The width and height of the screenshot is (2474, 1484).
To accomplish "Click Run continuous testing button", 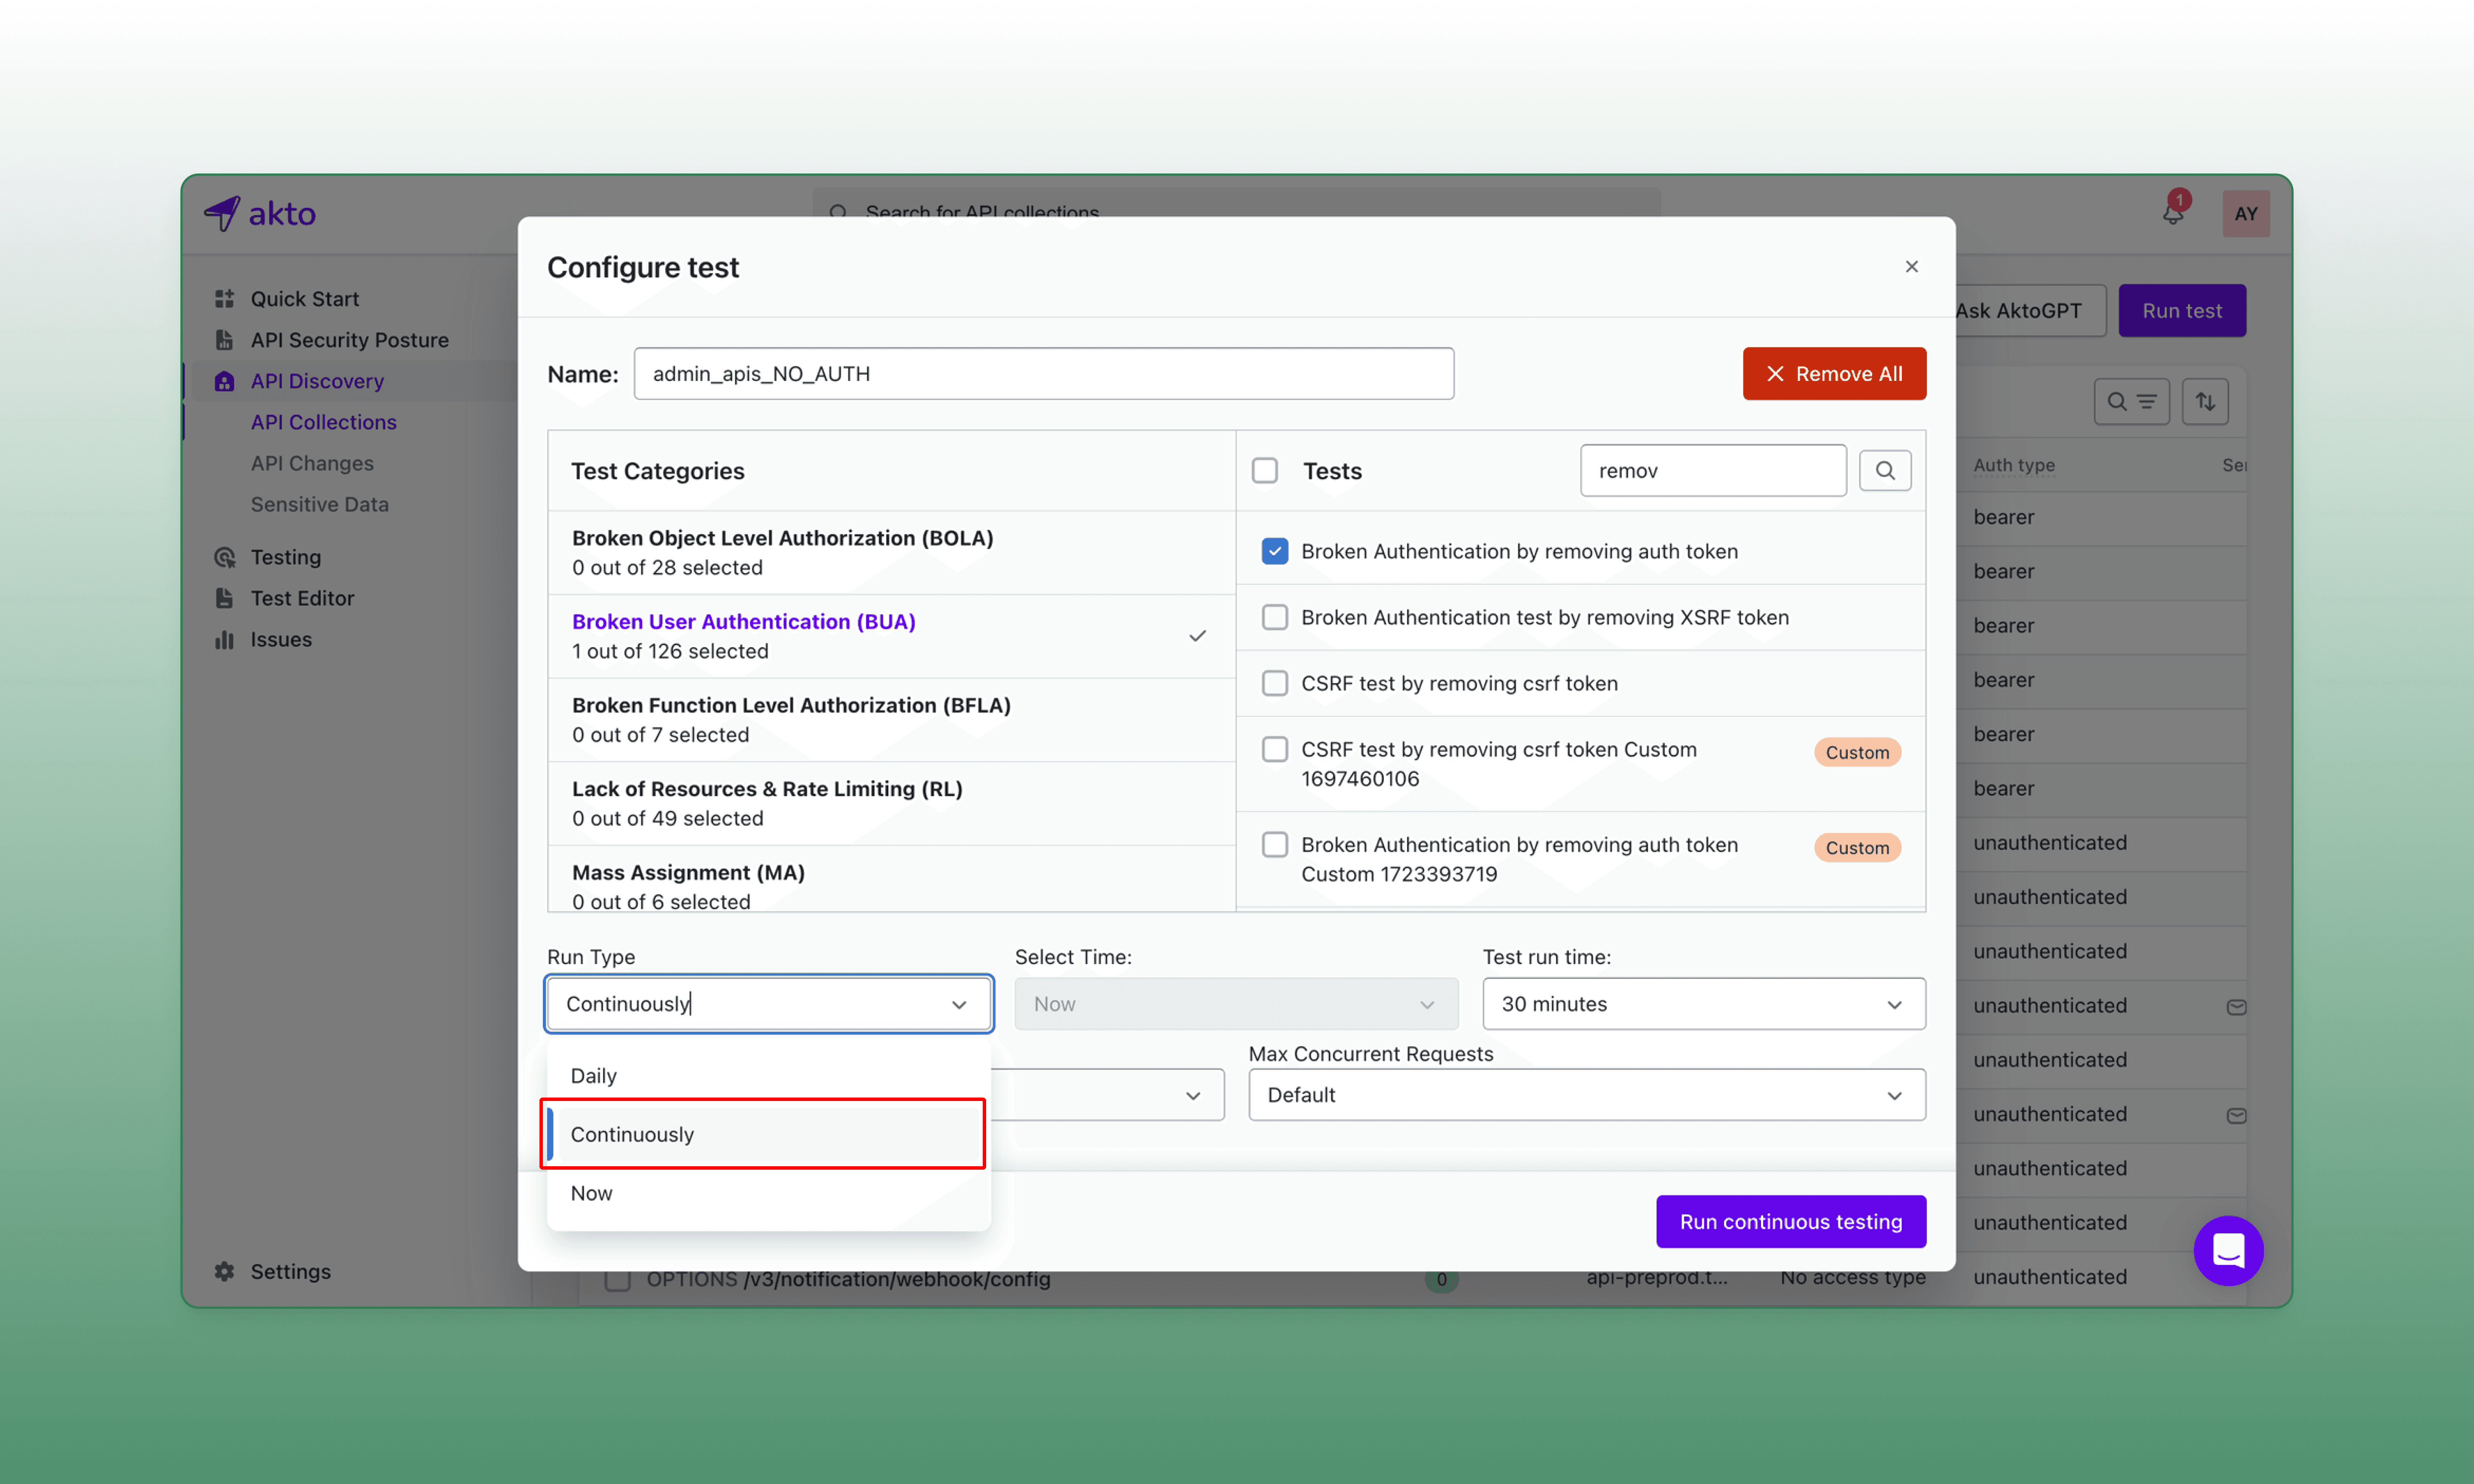I will click(x=1790, y=1221).
